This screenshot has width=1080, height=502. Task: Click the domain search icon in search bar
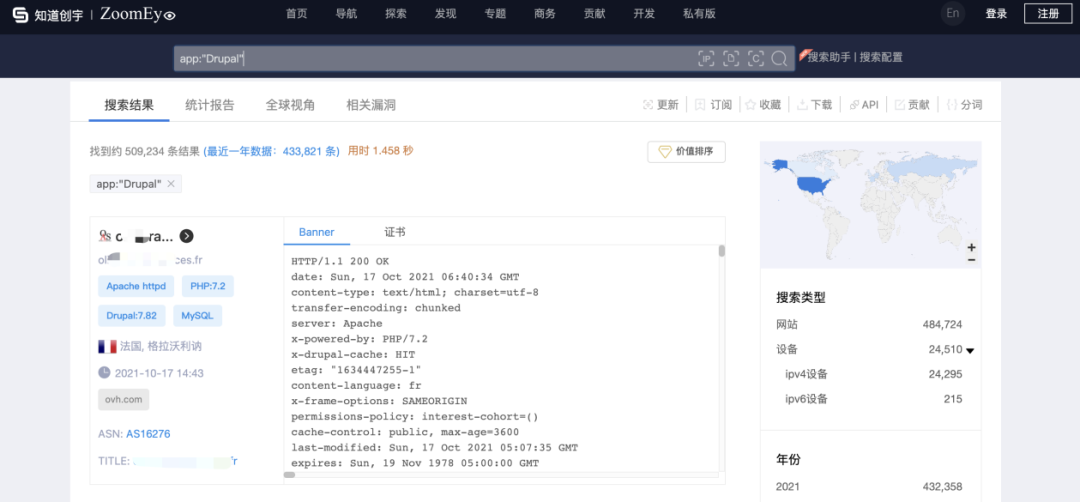click(x=731, y=59)
